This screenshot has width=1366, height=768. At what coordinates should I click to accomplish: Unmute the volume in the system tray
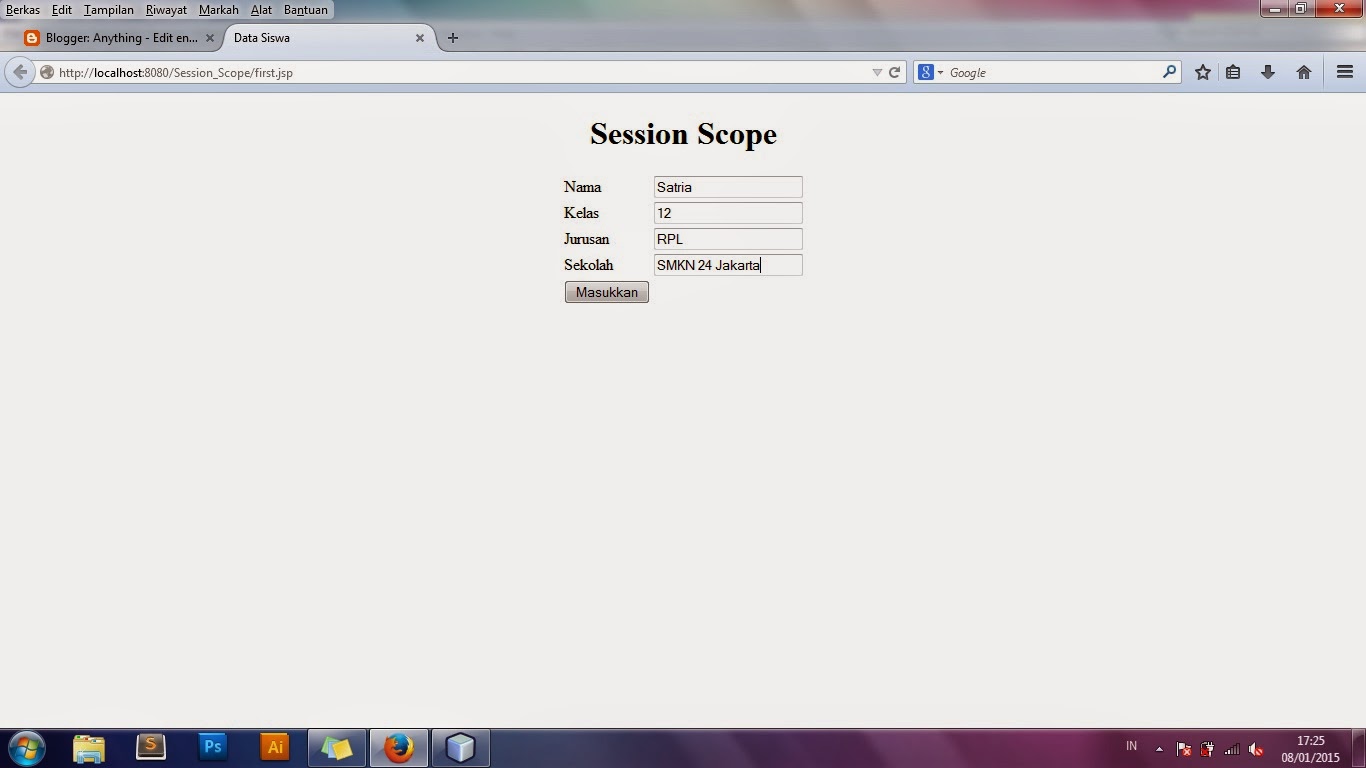pyautogui.click(x=1256, y=747)
